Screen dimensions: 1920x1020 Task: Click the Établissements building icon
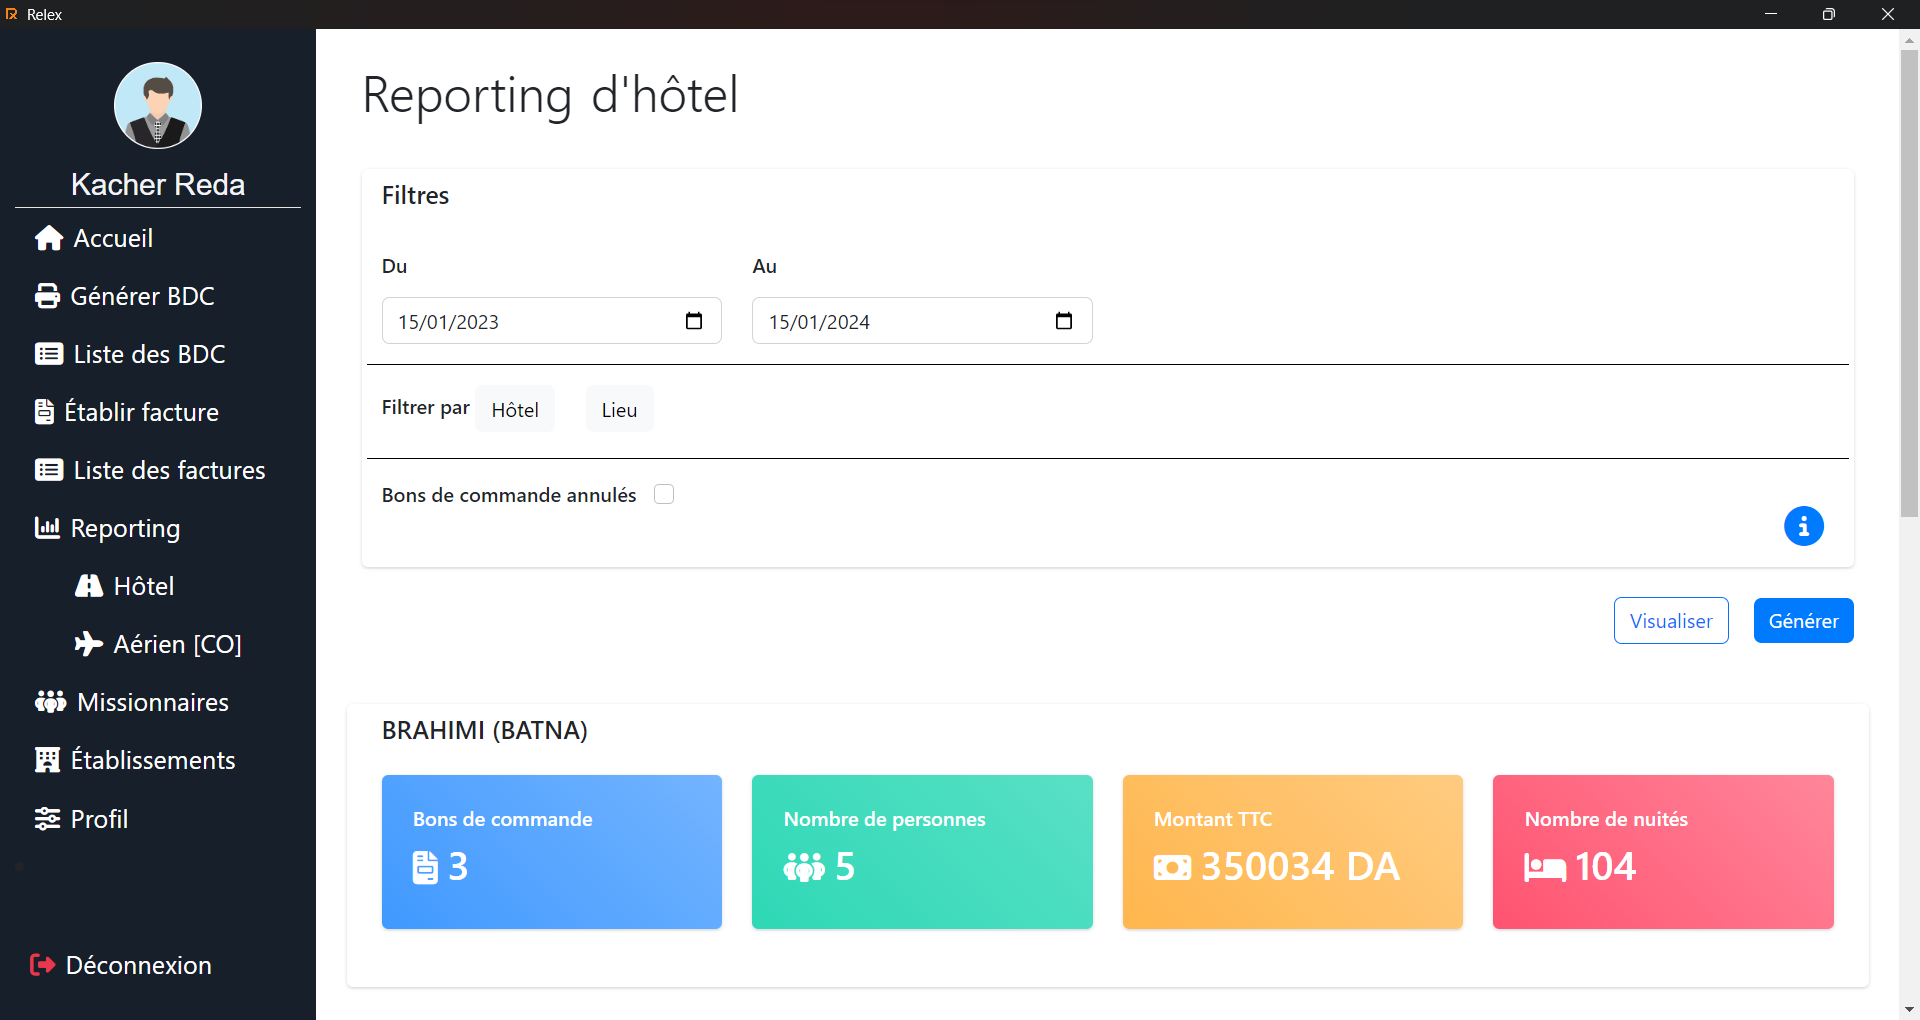tap(47, 760)
